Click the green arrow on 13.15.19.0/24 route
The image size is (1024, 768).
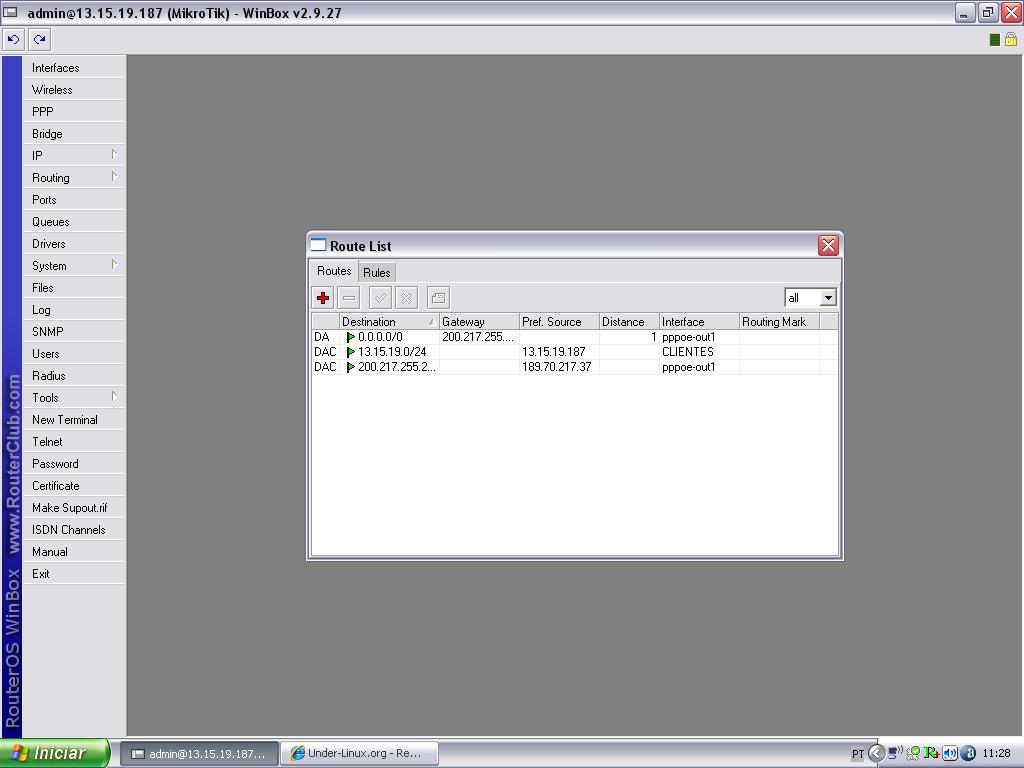pos(351,352)
